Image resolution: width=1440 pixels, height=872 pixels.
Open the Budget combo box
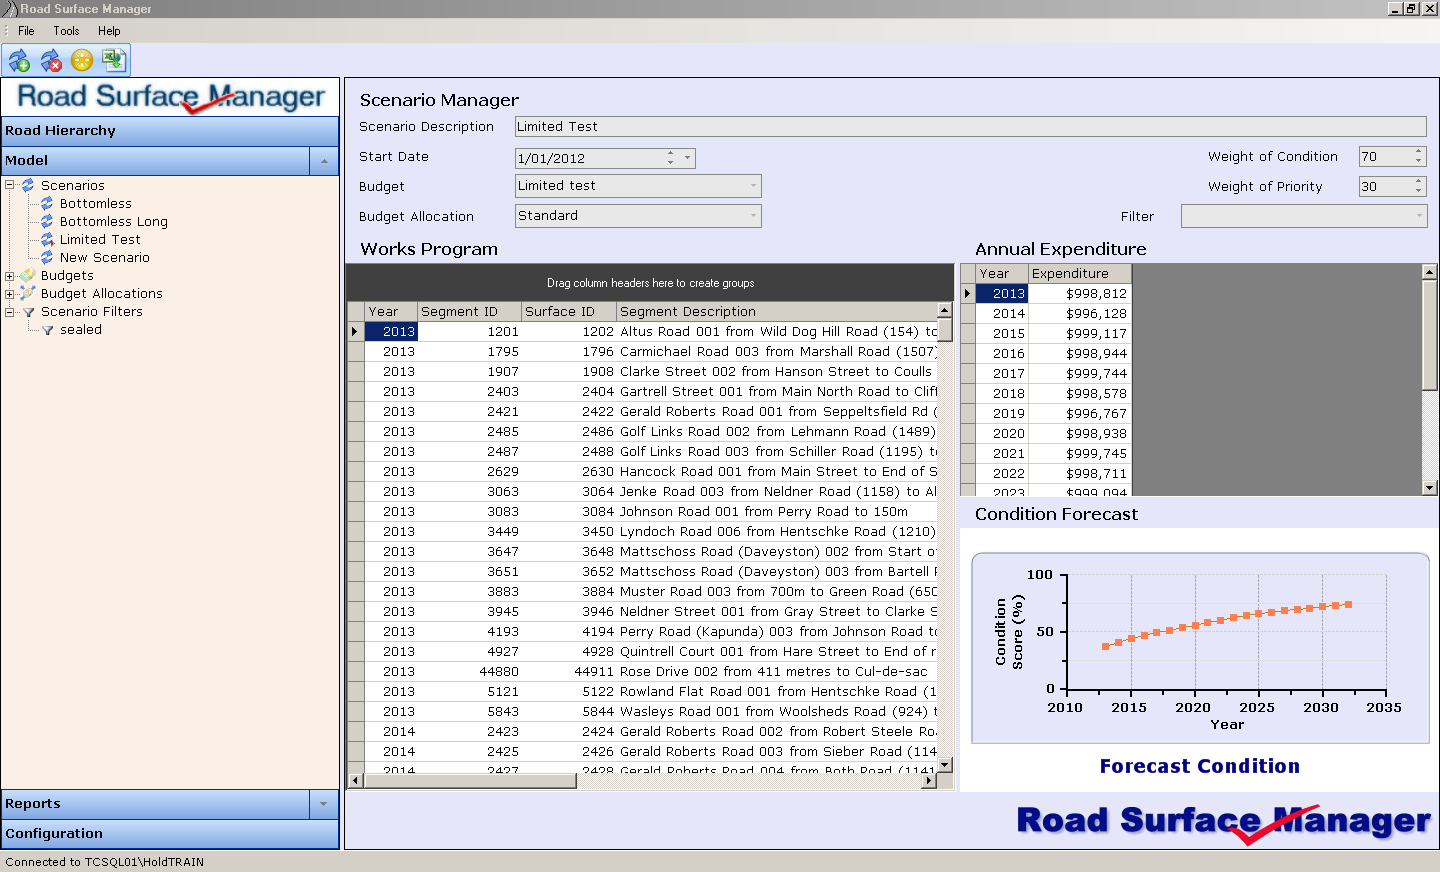(638, 186)
